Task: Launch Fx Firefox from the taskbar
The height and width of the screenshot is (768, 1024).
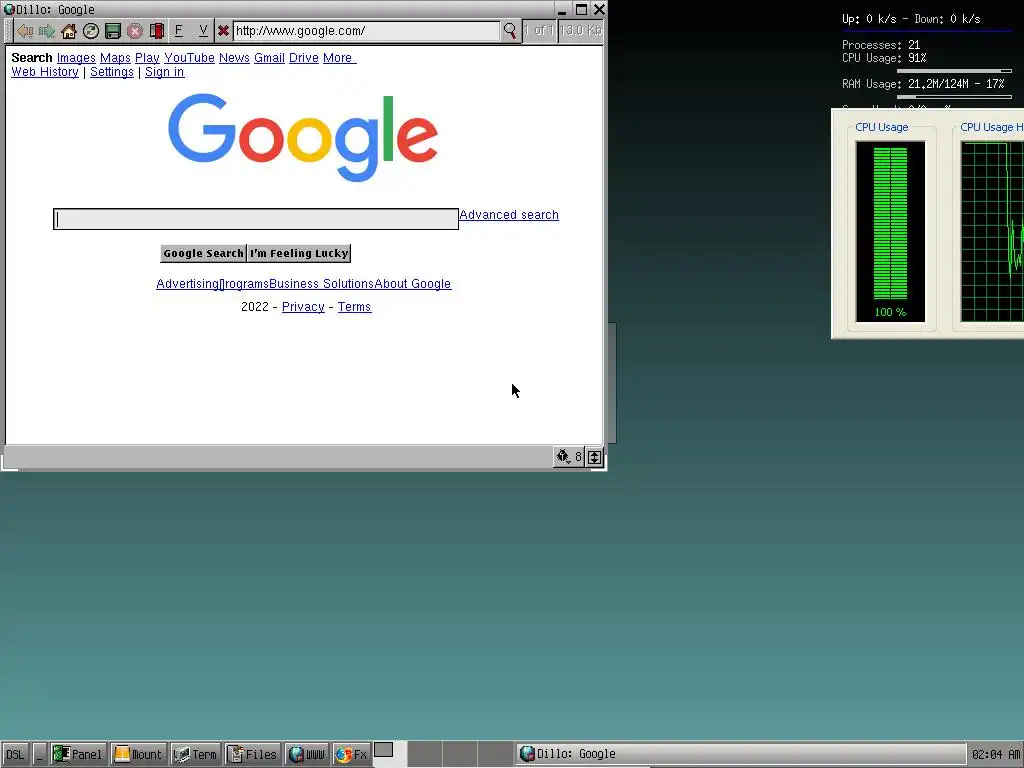Action: point(351,754)
